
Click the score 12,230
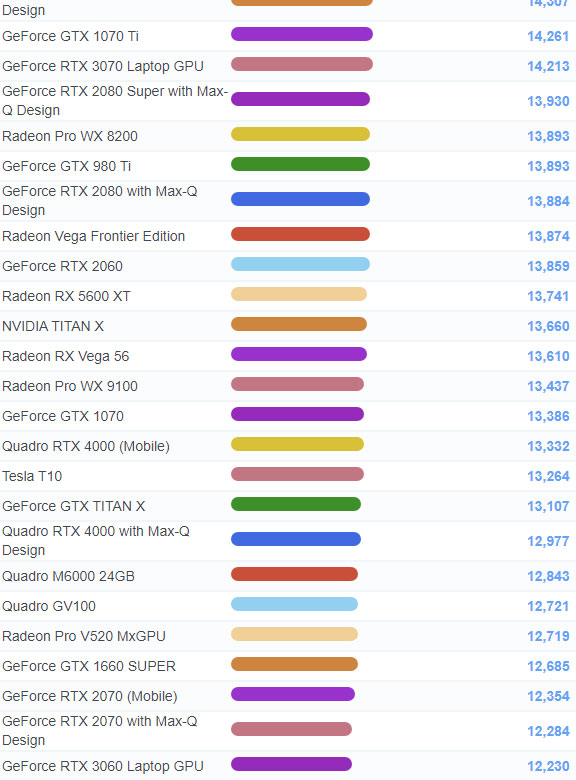click(548, 766)
